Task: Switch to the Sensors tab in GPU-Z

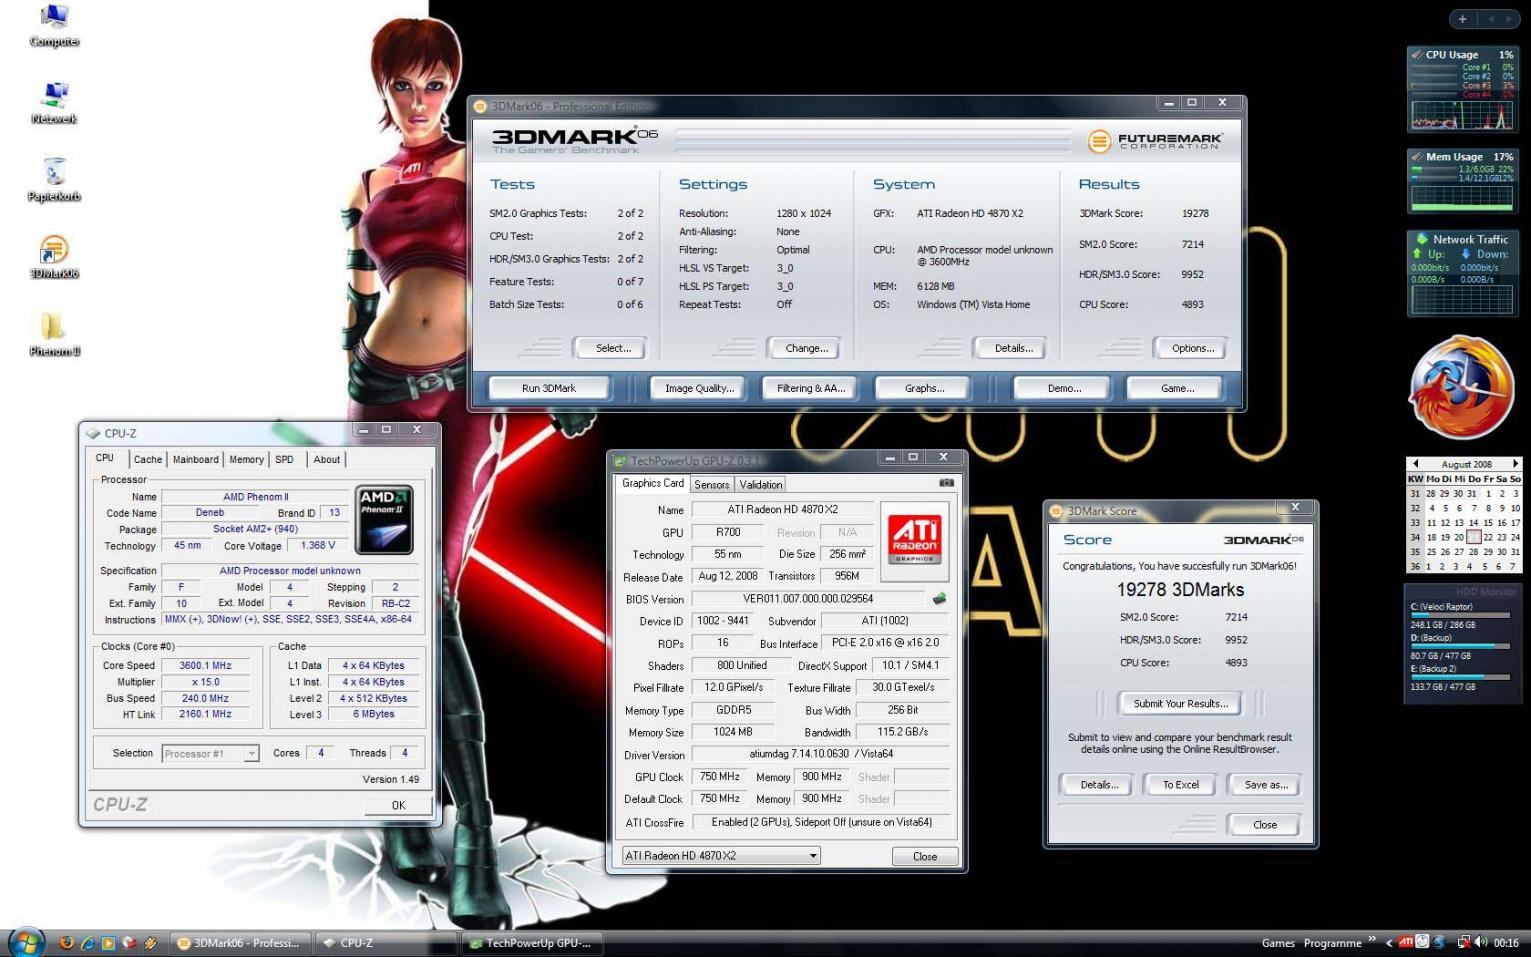Action: pos(712,485)
